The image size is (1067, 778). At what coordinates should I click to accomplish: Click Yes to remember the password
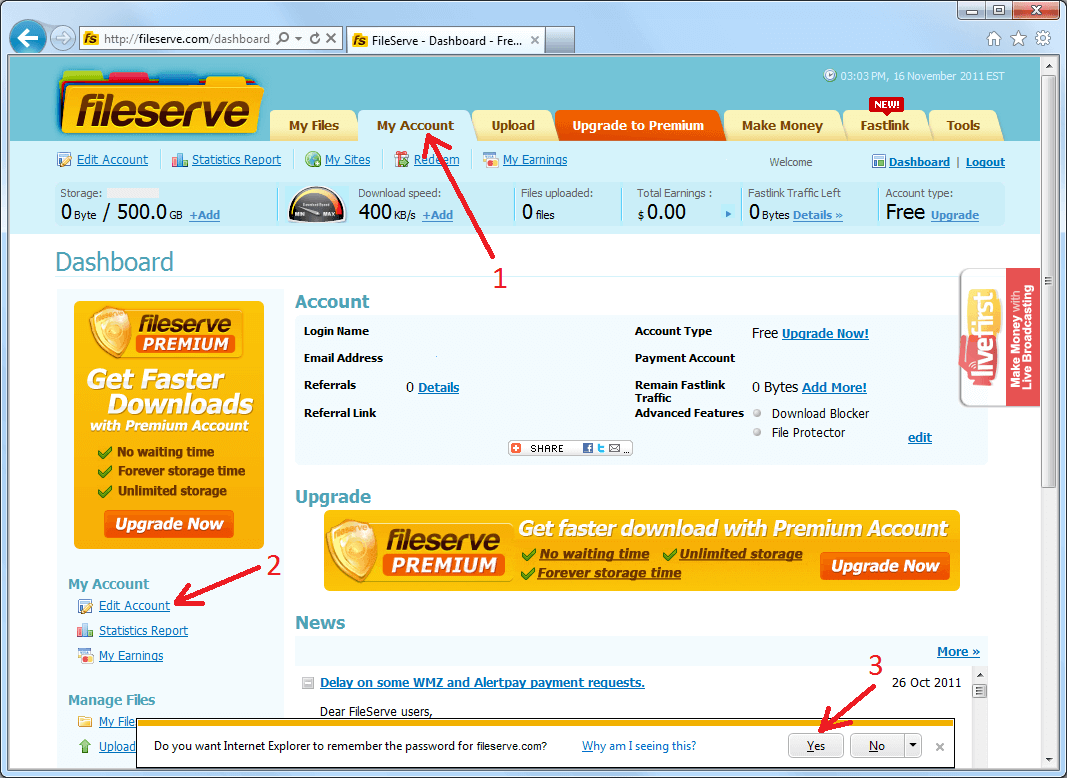click(x=816, y=745)
